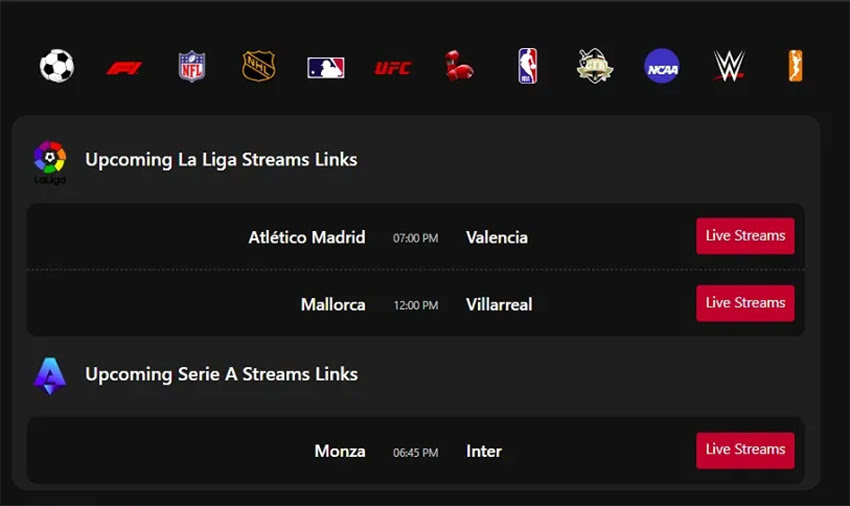Choose the orange WNBA icon
Screen dimensions: 850x506
pyautogui.click(x=796, y=66)
